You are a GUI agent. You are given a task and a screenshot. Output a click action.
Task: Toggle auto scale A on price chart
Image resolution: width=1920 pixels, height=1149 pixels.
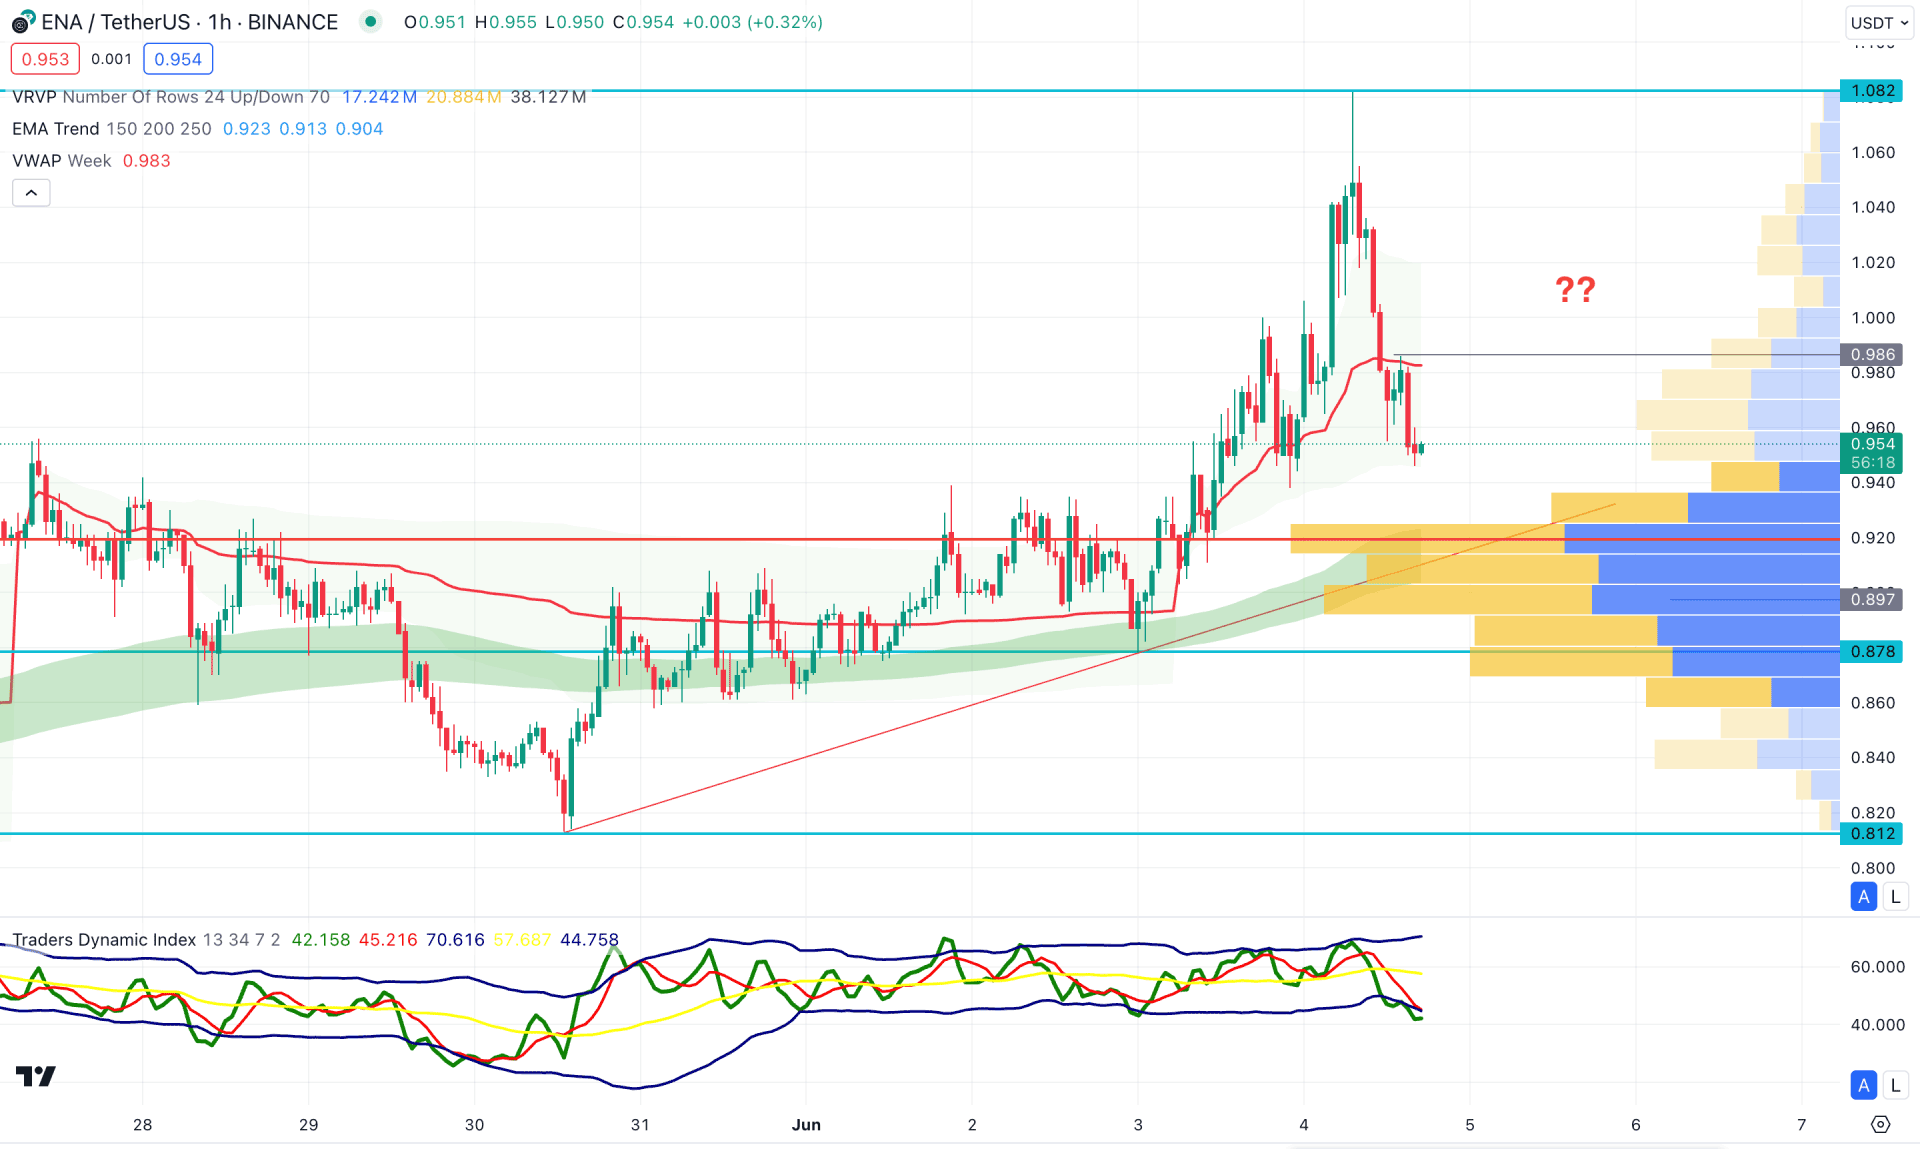1863,897
